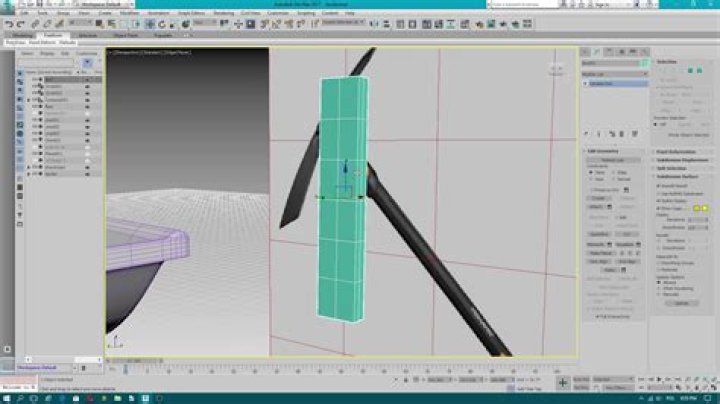Open the reference coordinate system dropdown
This screenshot has height=404, width=720.
click(204, 23)
